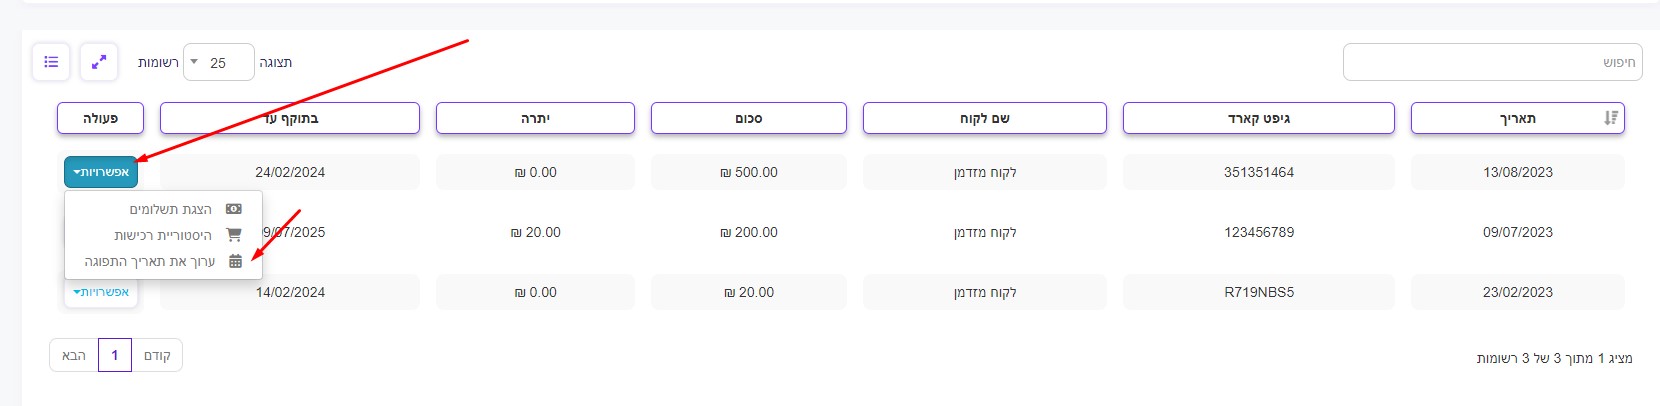Screen dimensions: 1660x406
Task: Select הצגת תשלומים from the options menu
Action: click(x=170, y=209)
